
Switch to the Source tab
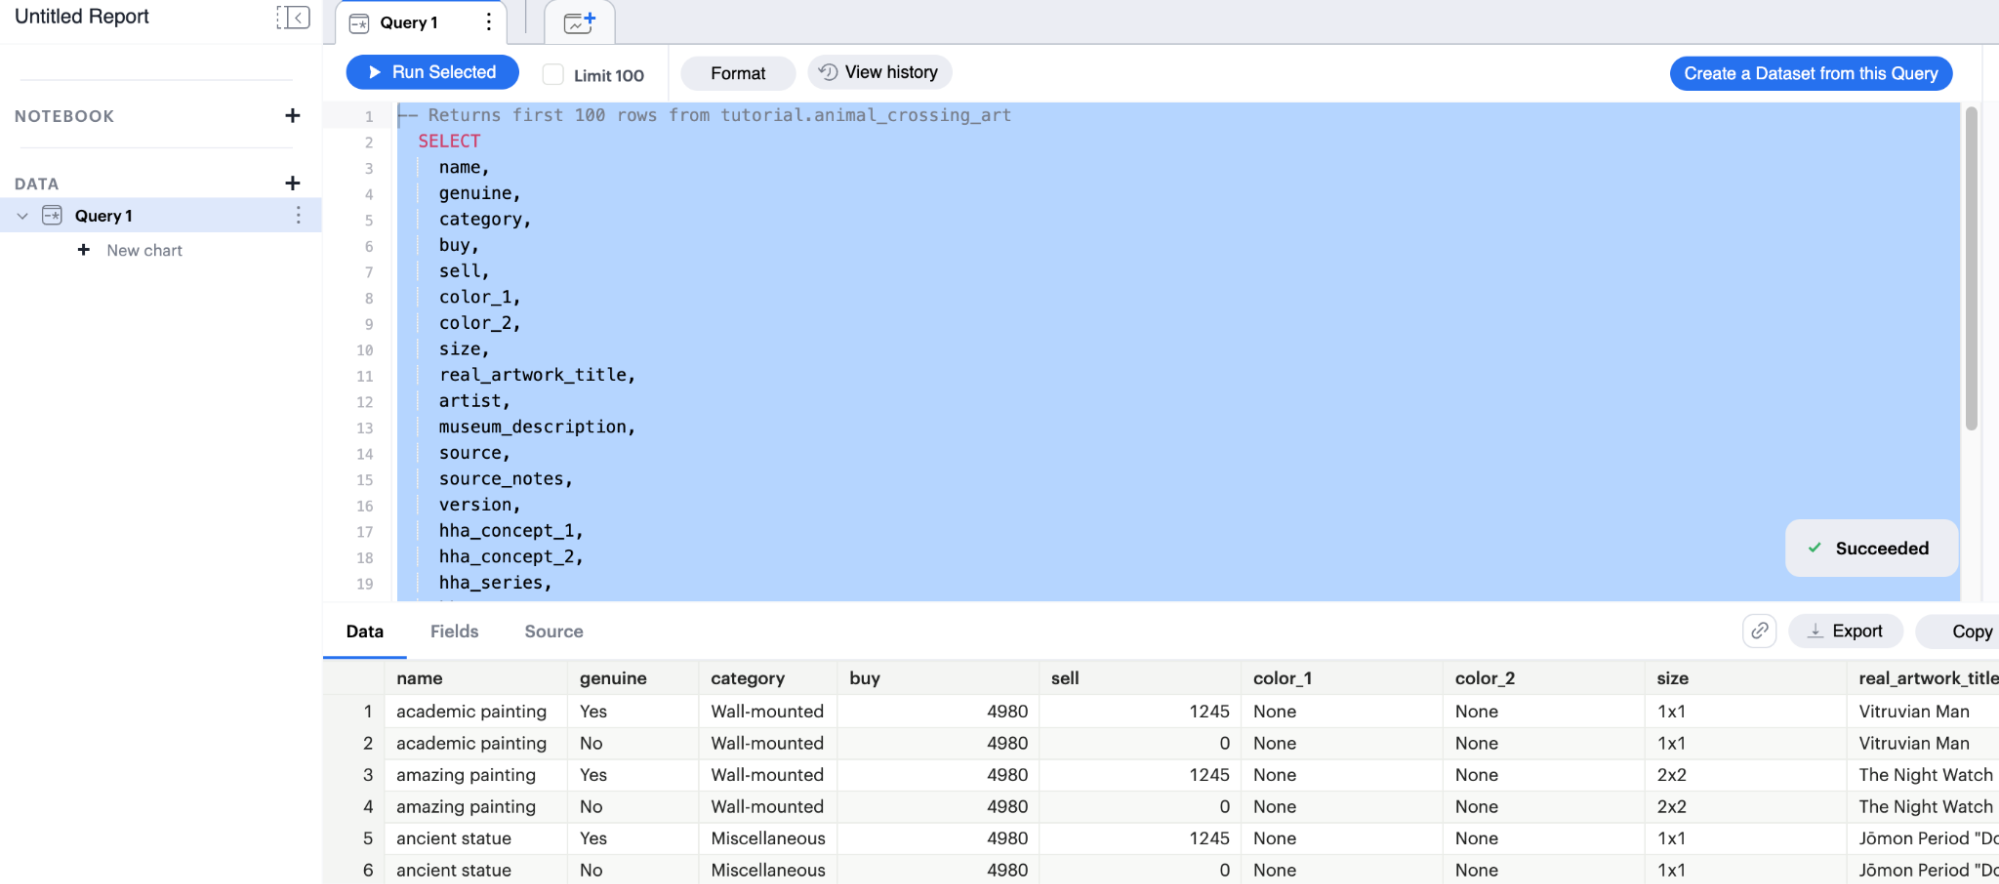tap(553, 631)
